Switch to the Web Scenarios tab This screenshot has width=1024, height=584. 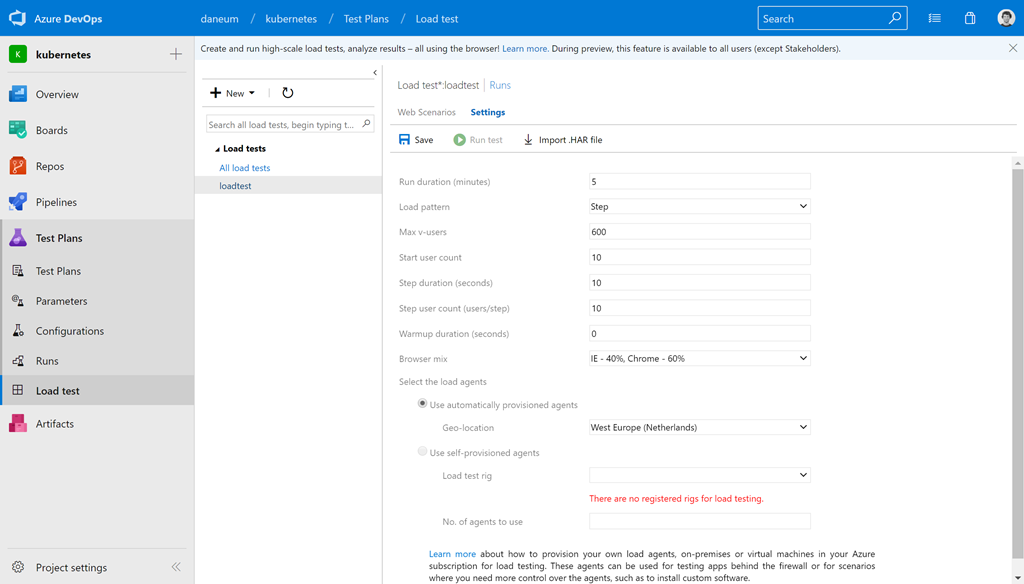click(x=426, y=113)
